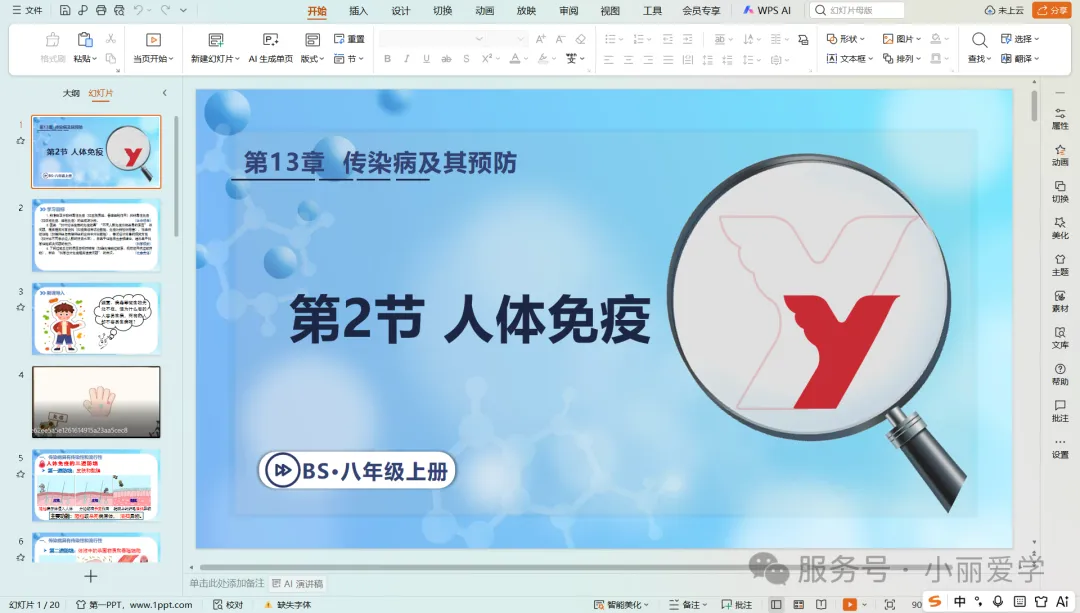Viewport: 1080px width, 613px height.
Task: Open the 图片 (Picture) dropdown
Action: [902, 39]
